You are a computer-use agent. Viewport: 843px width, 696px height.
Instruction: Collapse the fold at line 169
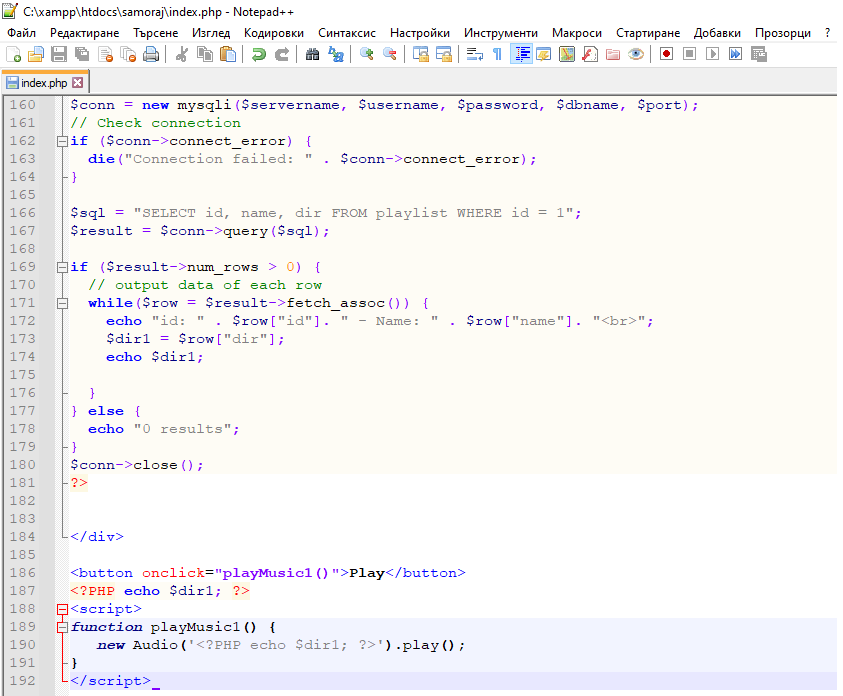[x=62, y=267]
